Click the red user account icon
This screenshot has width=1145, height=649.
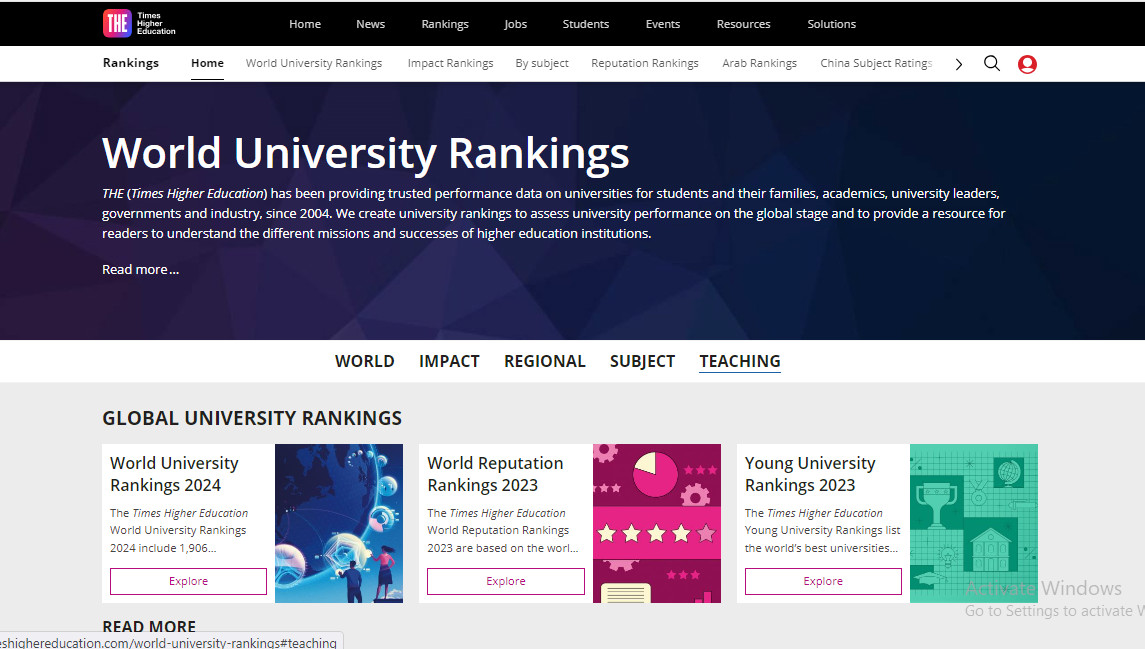click(1027, 64)
